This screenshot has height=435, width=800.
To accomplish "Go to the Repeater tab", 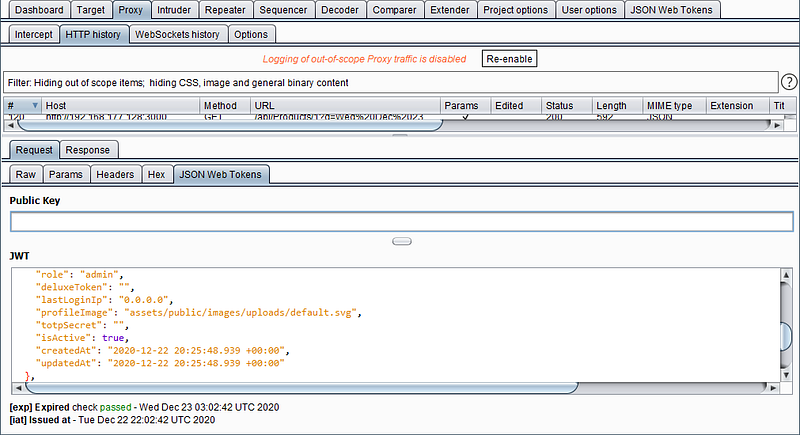I will click(225, 10).
